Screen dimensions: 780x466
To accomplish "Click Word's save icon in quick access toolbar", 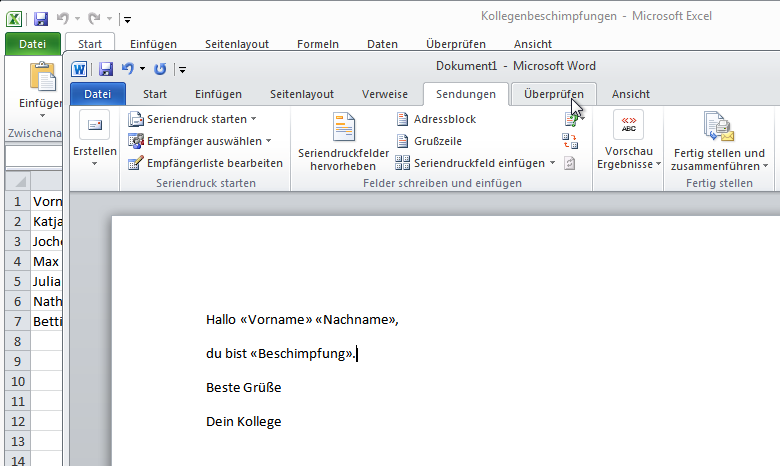I will [x=105, y=69].
